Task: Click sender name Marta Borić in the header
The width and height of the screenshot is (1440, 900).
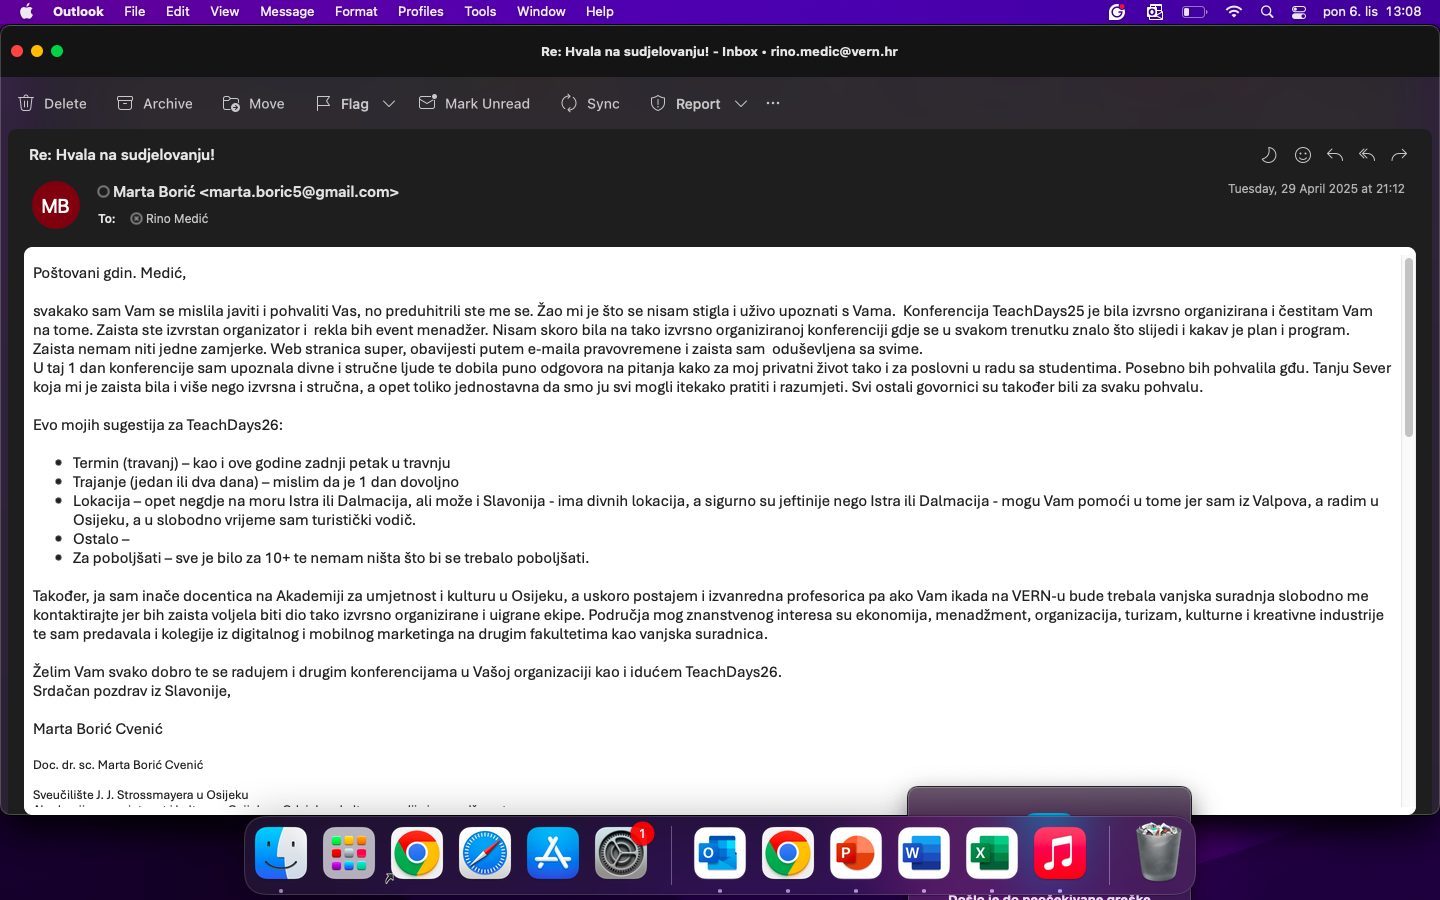Action: click(256, 192)
